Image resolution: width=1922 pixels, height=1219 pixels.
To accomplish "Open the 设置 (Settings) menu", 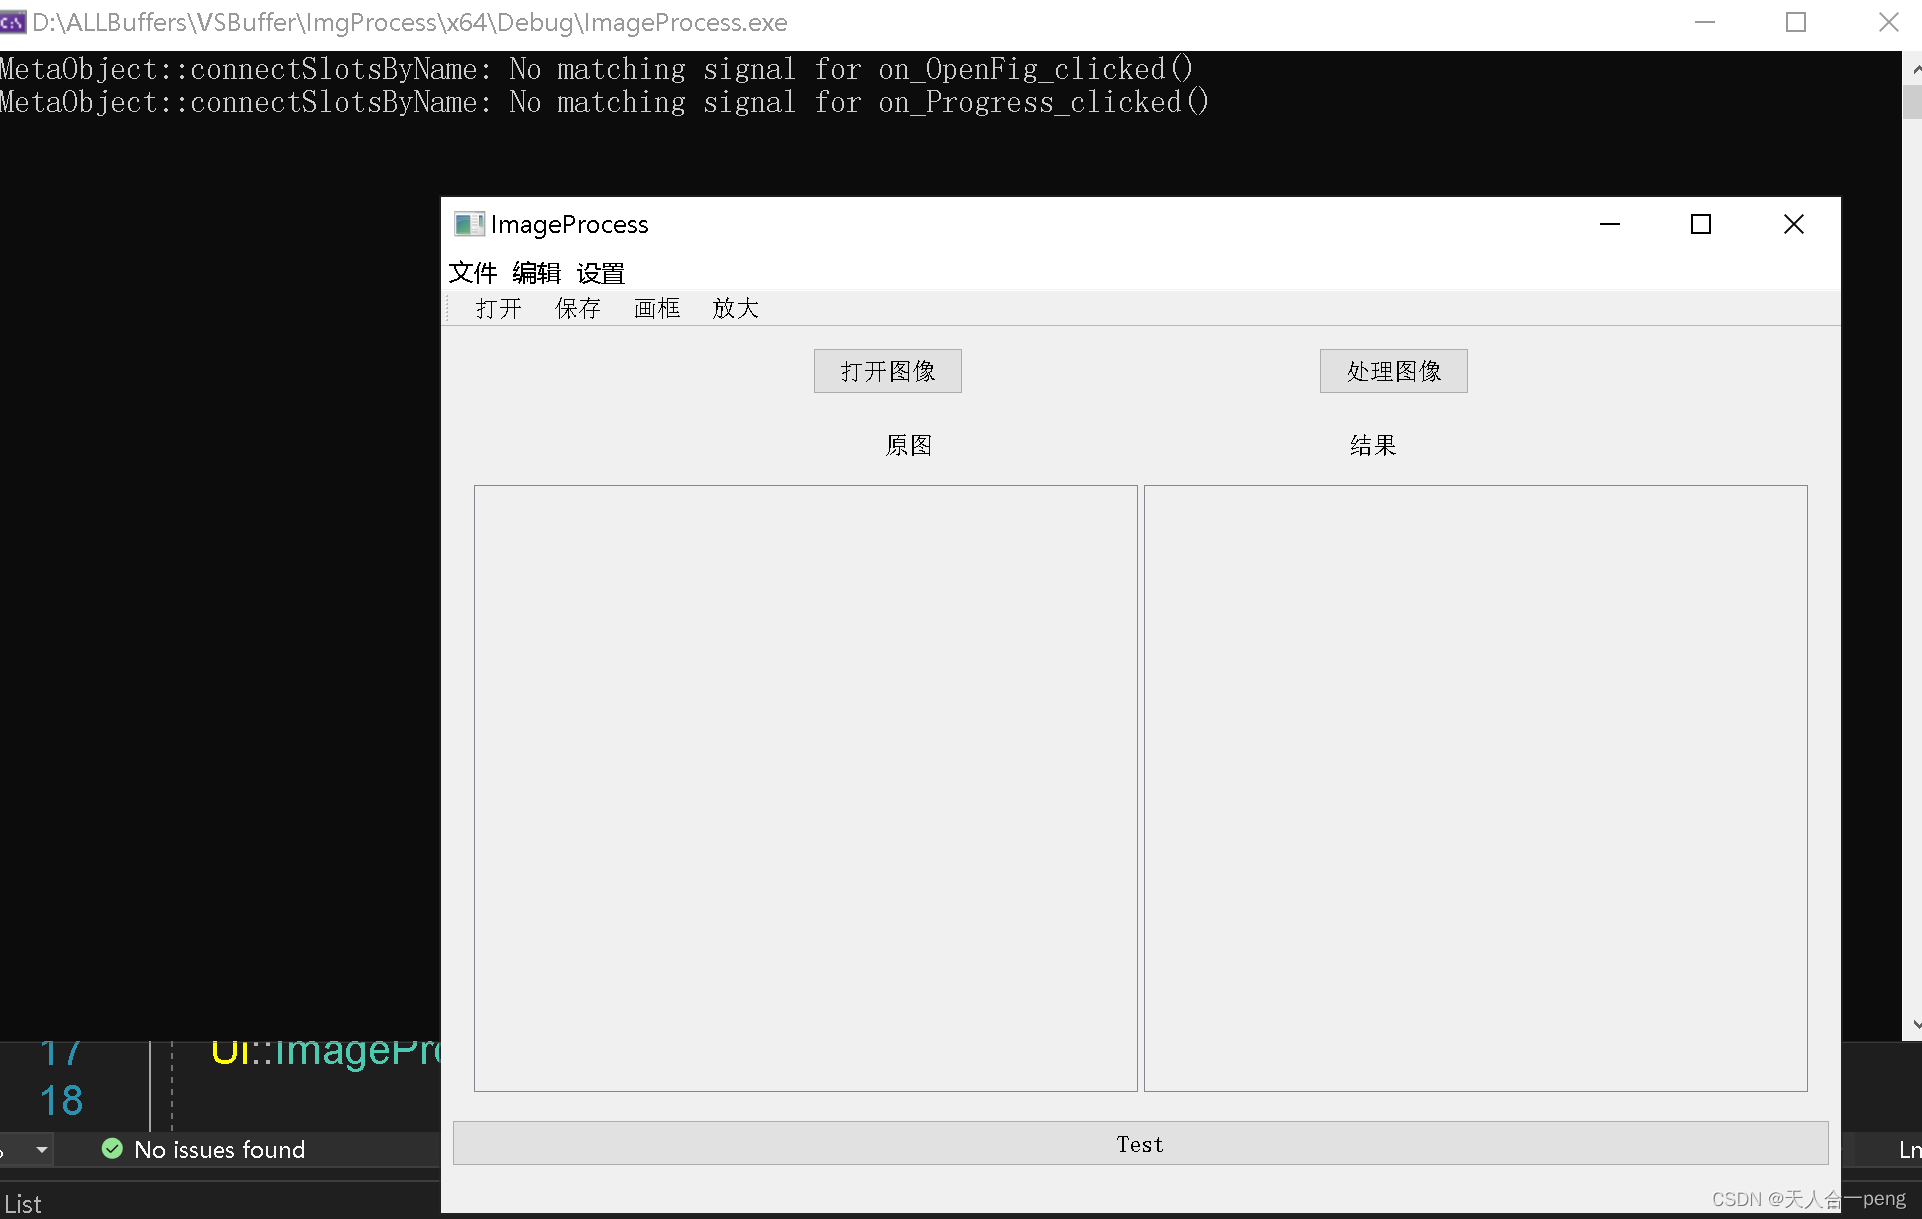I will [599, 272].
